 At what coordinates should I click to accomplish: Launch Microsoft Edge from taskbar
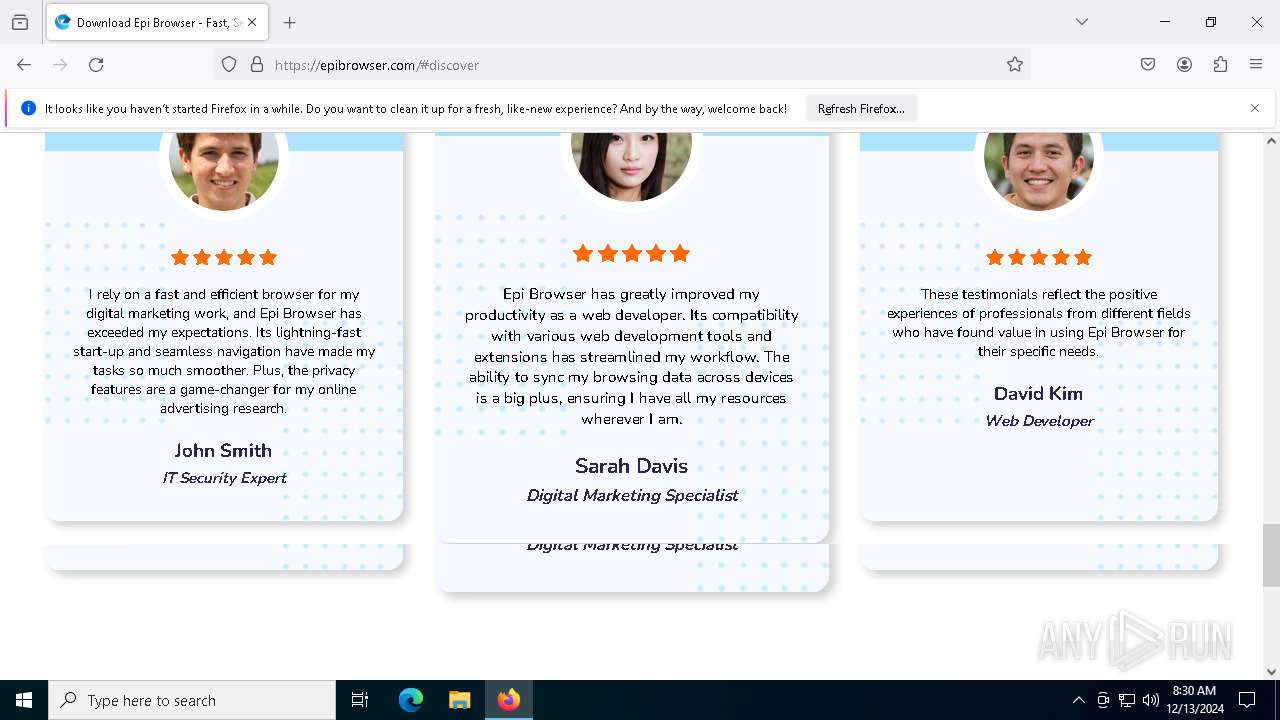coord(411,700)
